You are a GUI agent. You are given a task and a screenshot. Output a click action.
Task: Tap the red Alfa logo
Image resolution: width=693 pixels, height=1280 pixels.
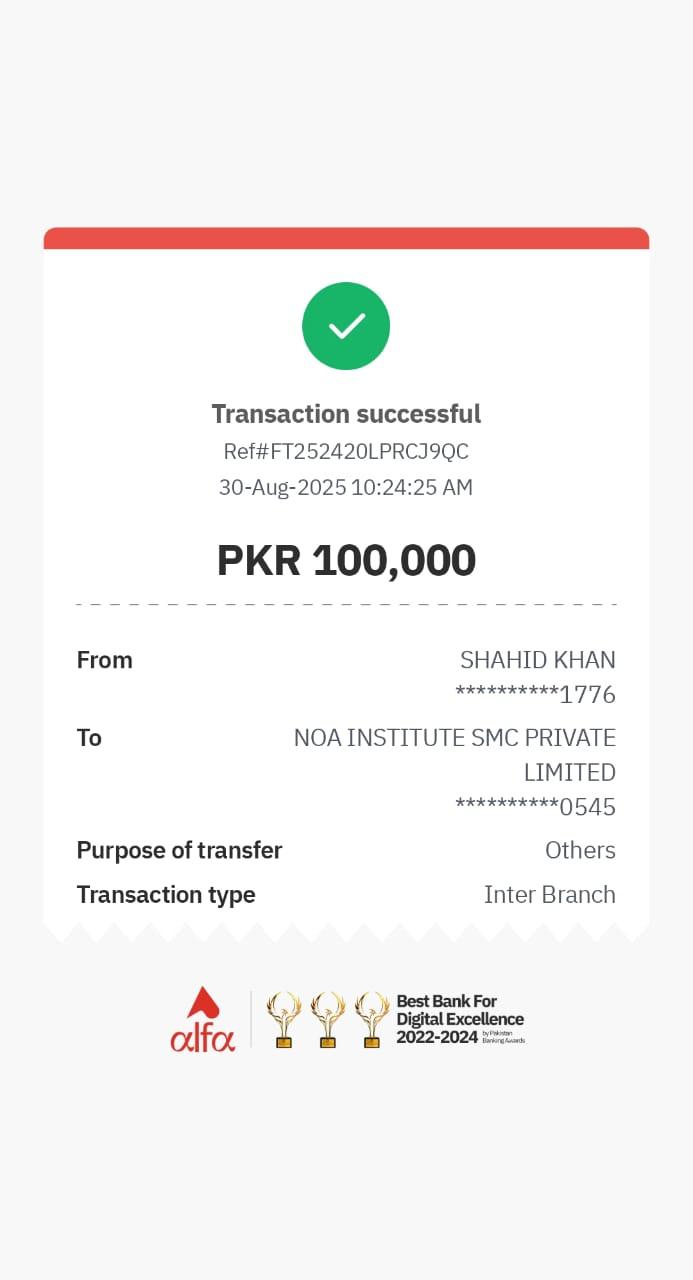point(203,1020)
